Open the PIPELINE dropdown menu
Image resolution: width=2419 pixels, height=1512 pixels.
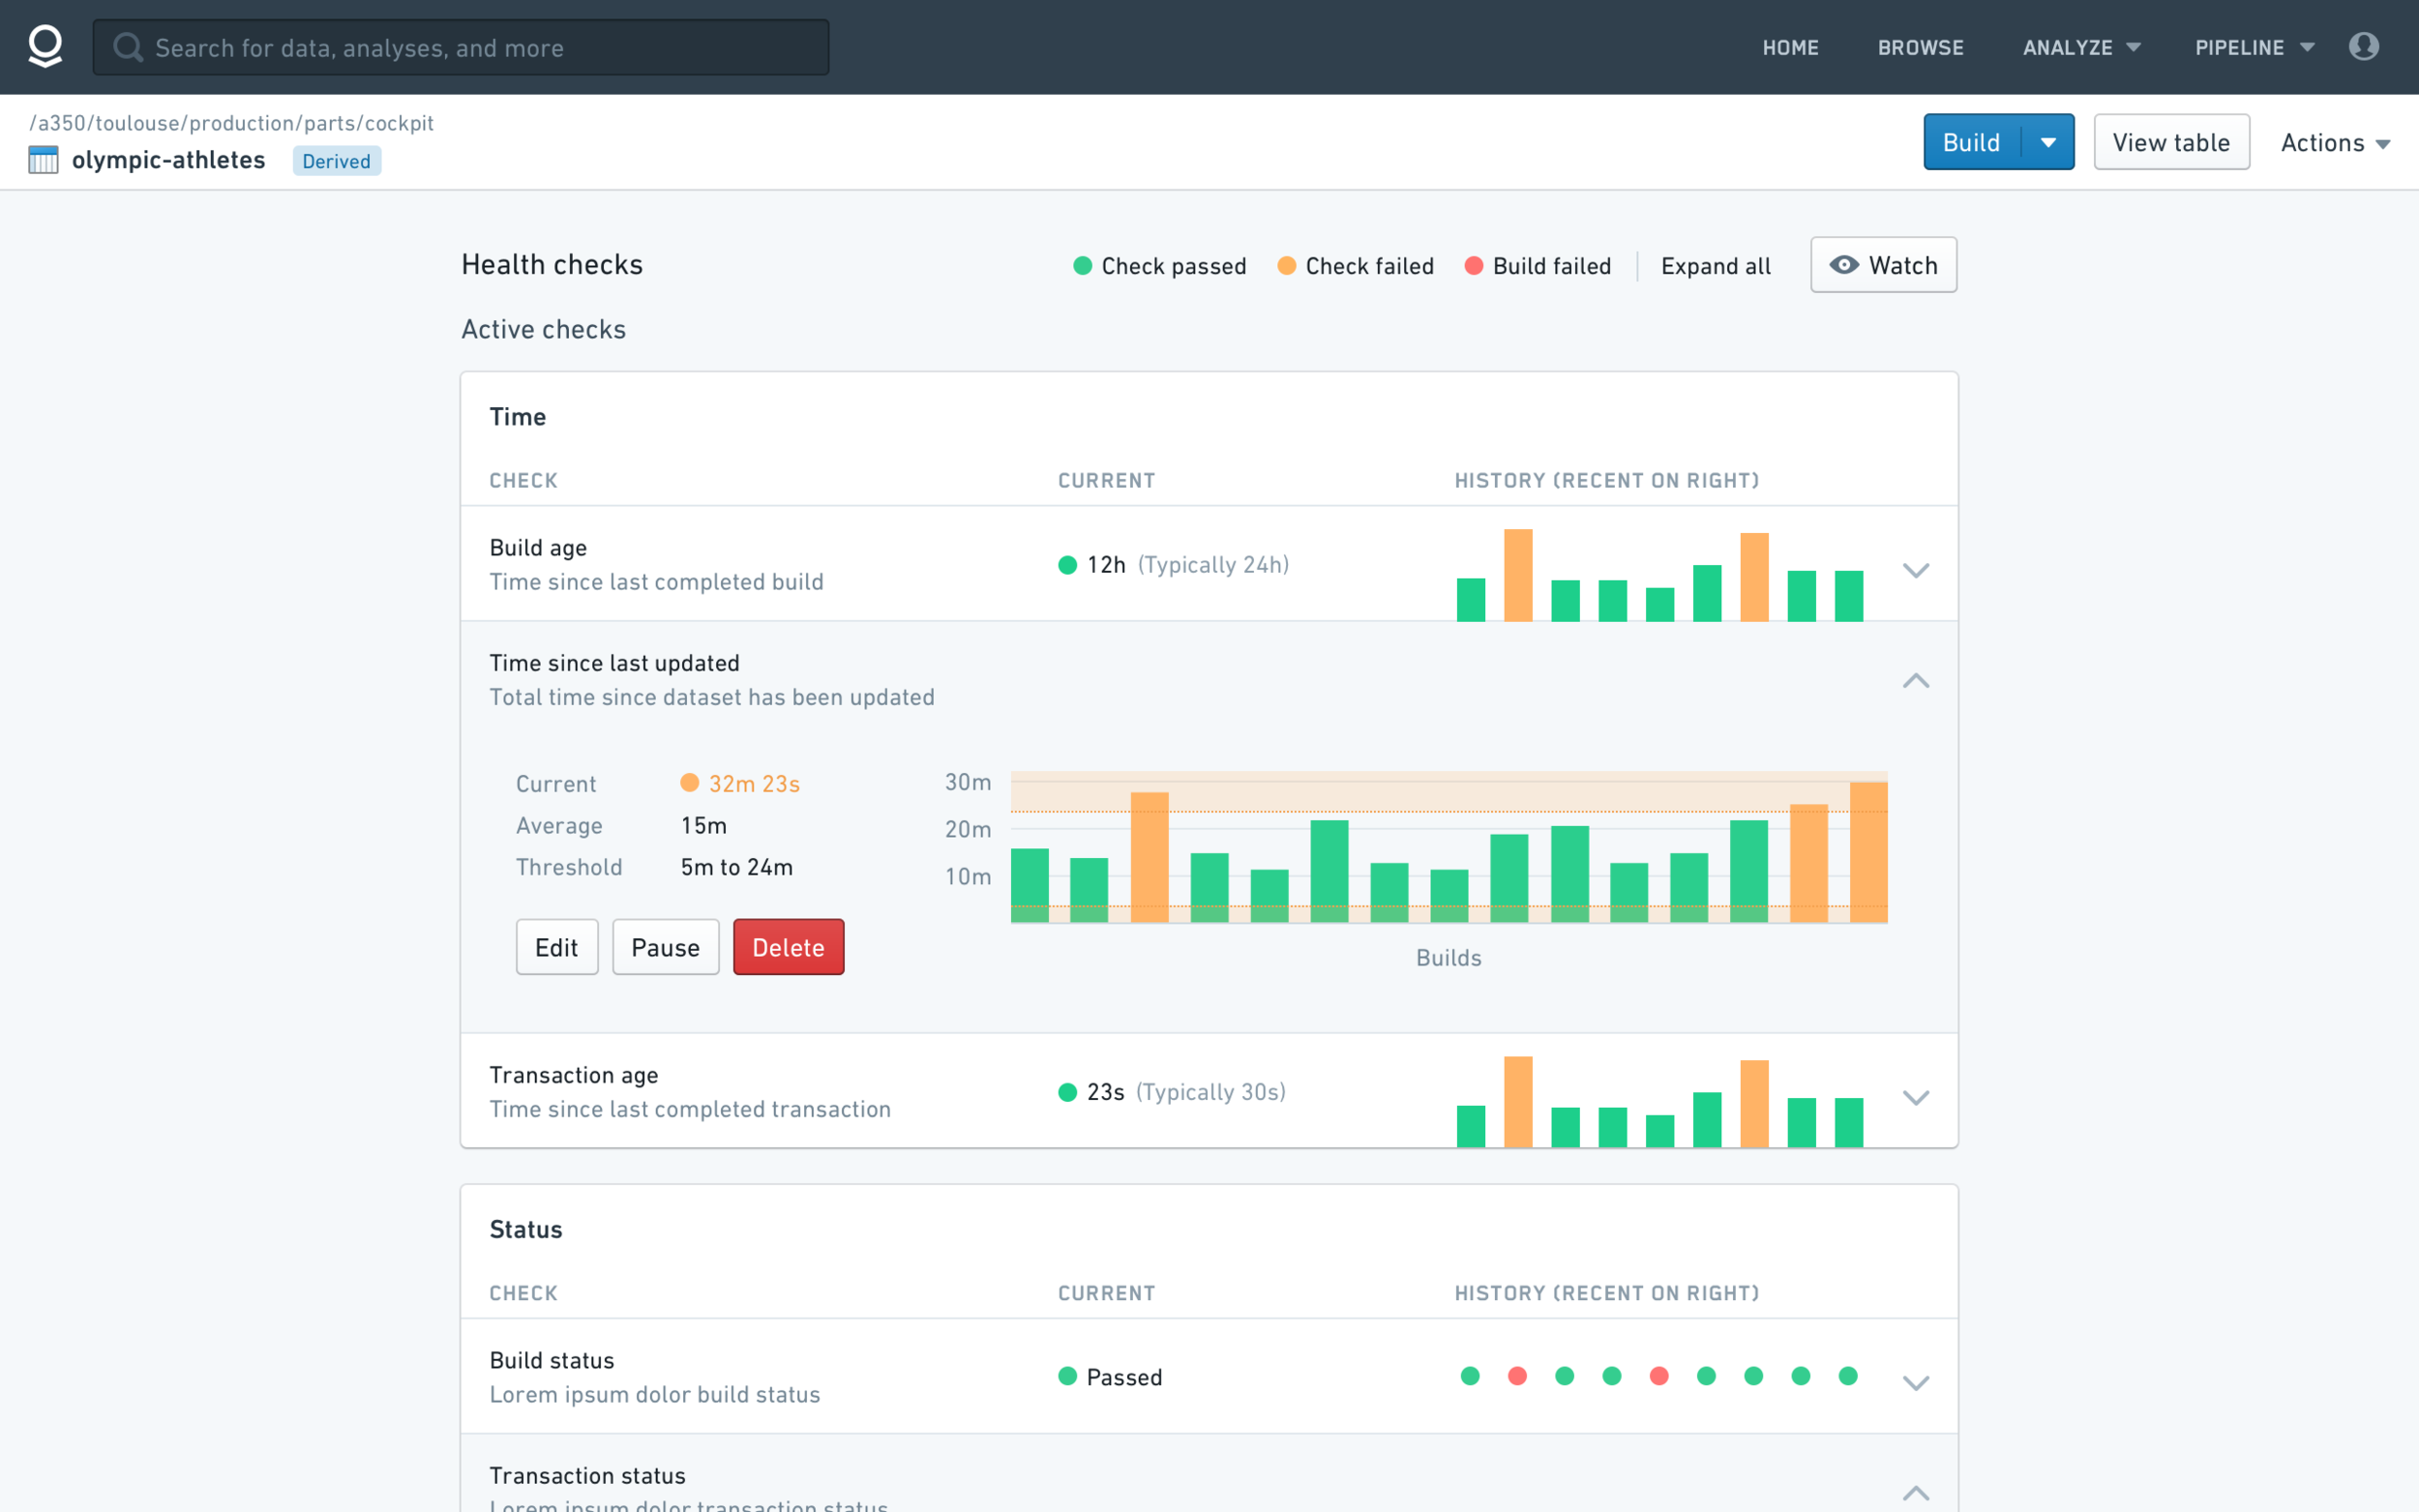[2254, 47]
